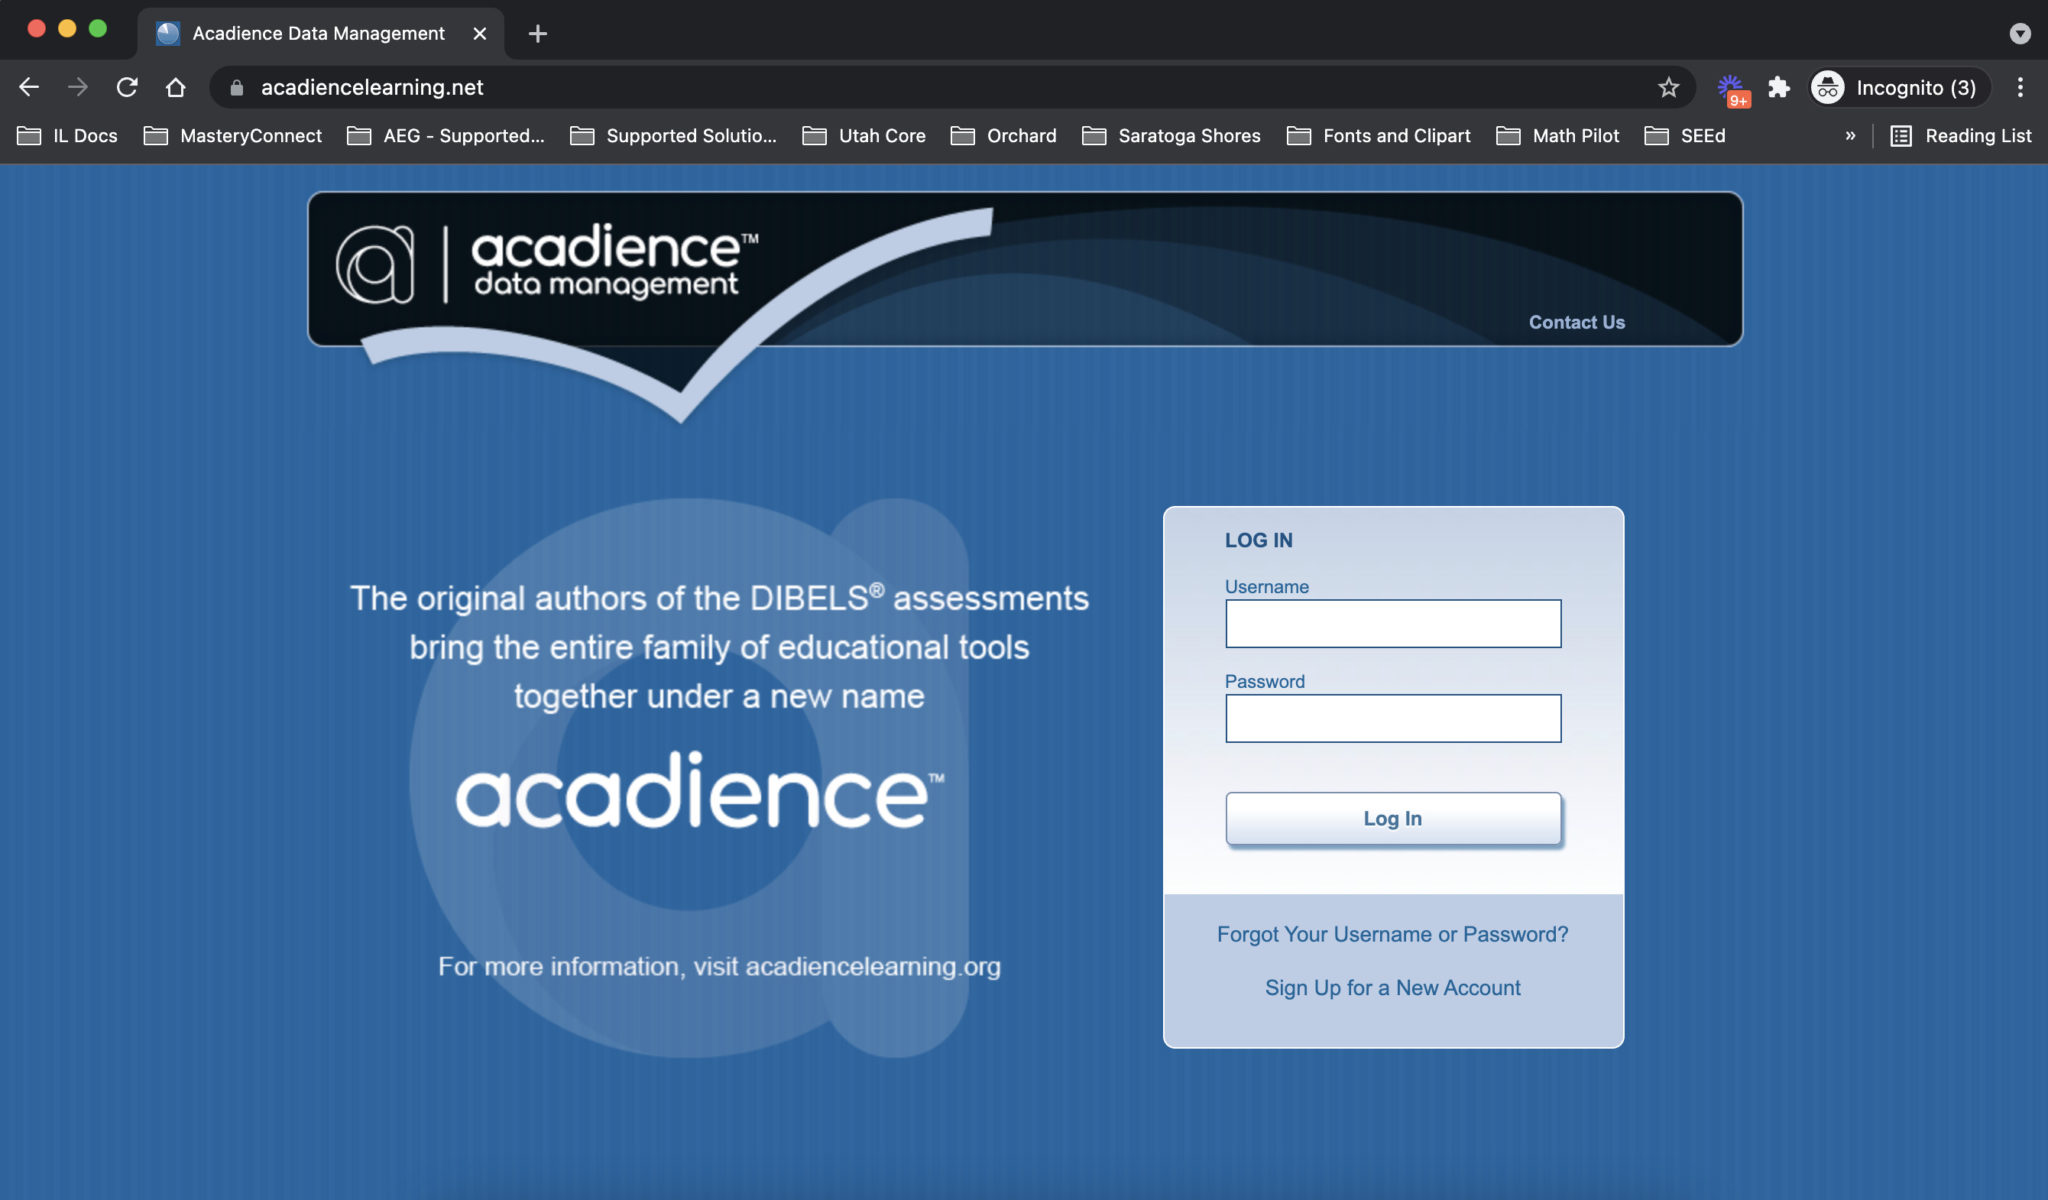Image resolution: width=2048 pixels, height=1200 pixels.
Task: Open Chrome three-dot menu
Action: (2020, 87)
